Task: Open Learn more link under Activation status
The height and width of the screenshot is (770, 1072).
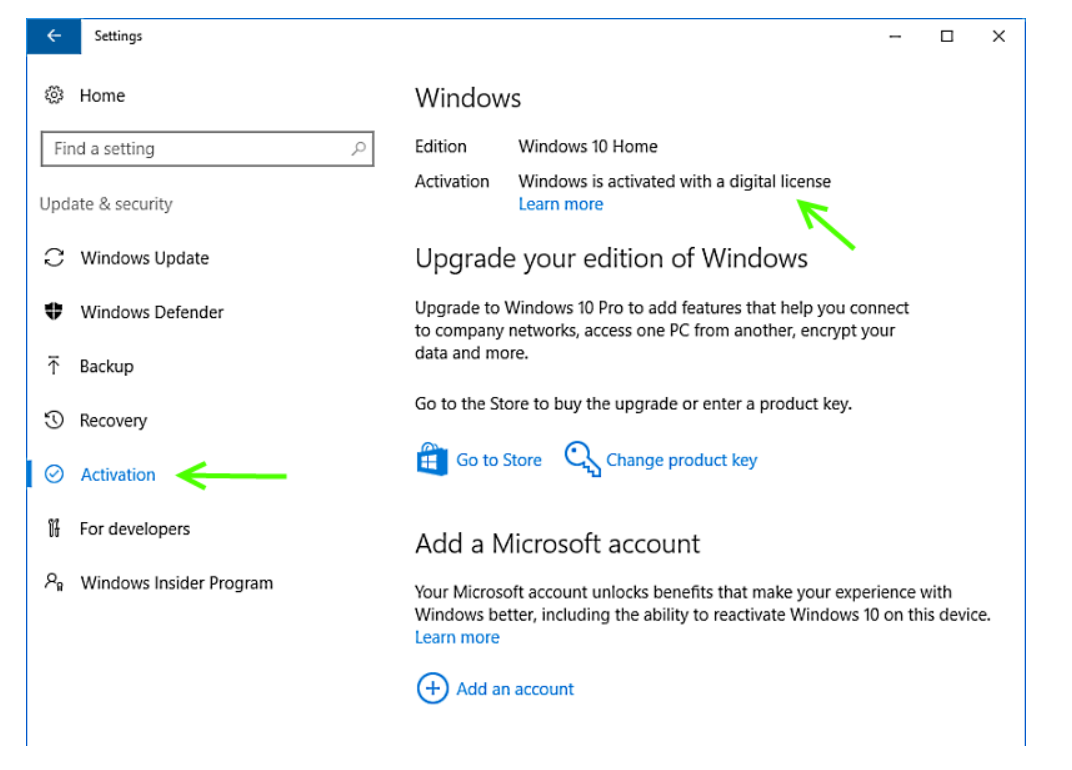Action: (x=560, y=204)
